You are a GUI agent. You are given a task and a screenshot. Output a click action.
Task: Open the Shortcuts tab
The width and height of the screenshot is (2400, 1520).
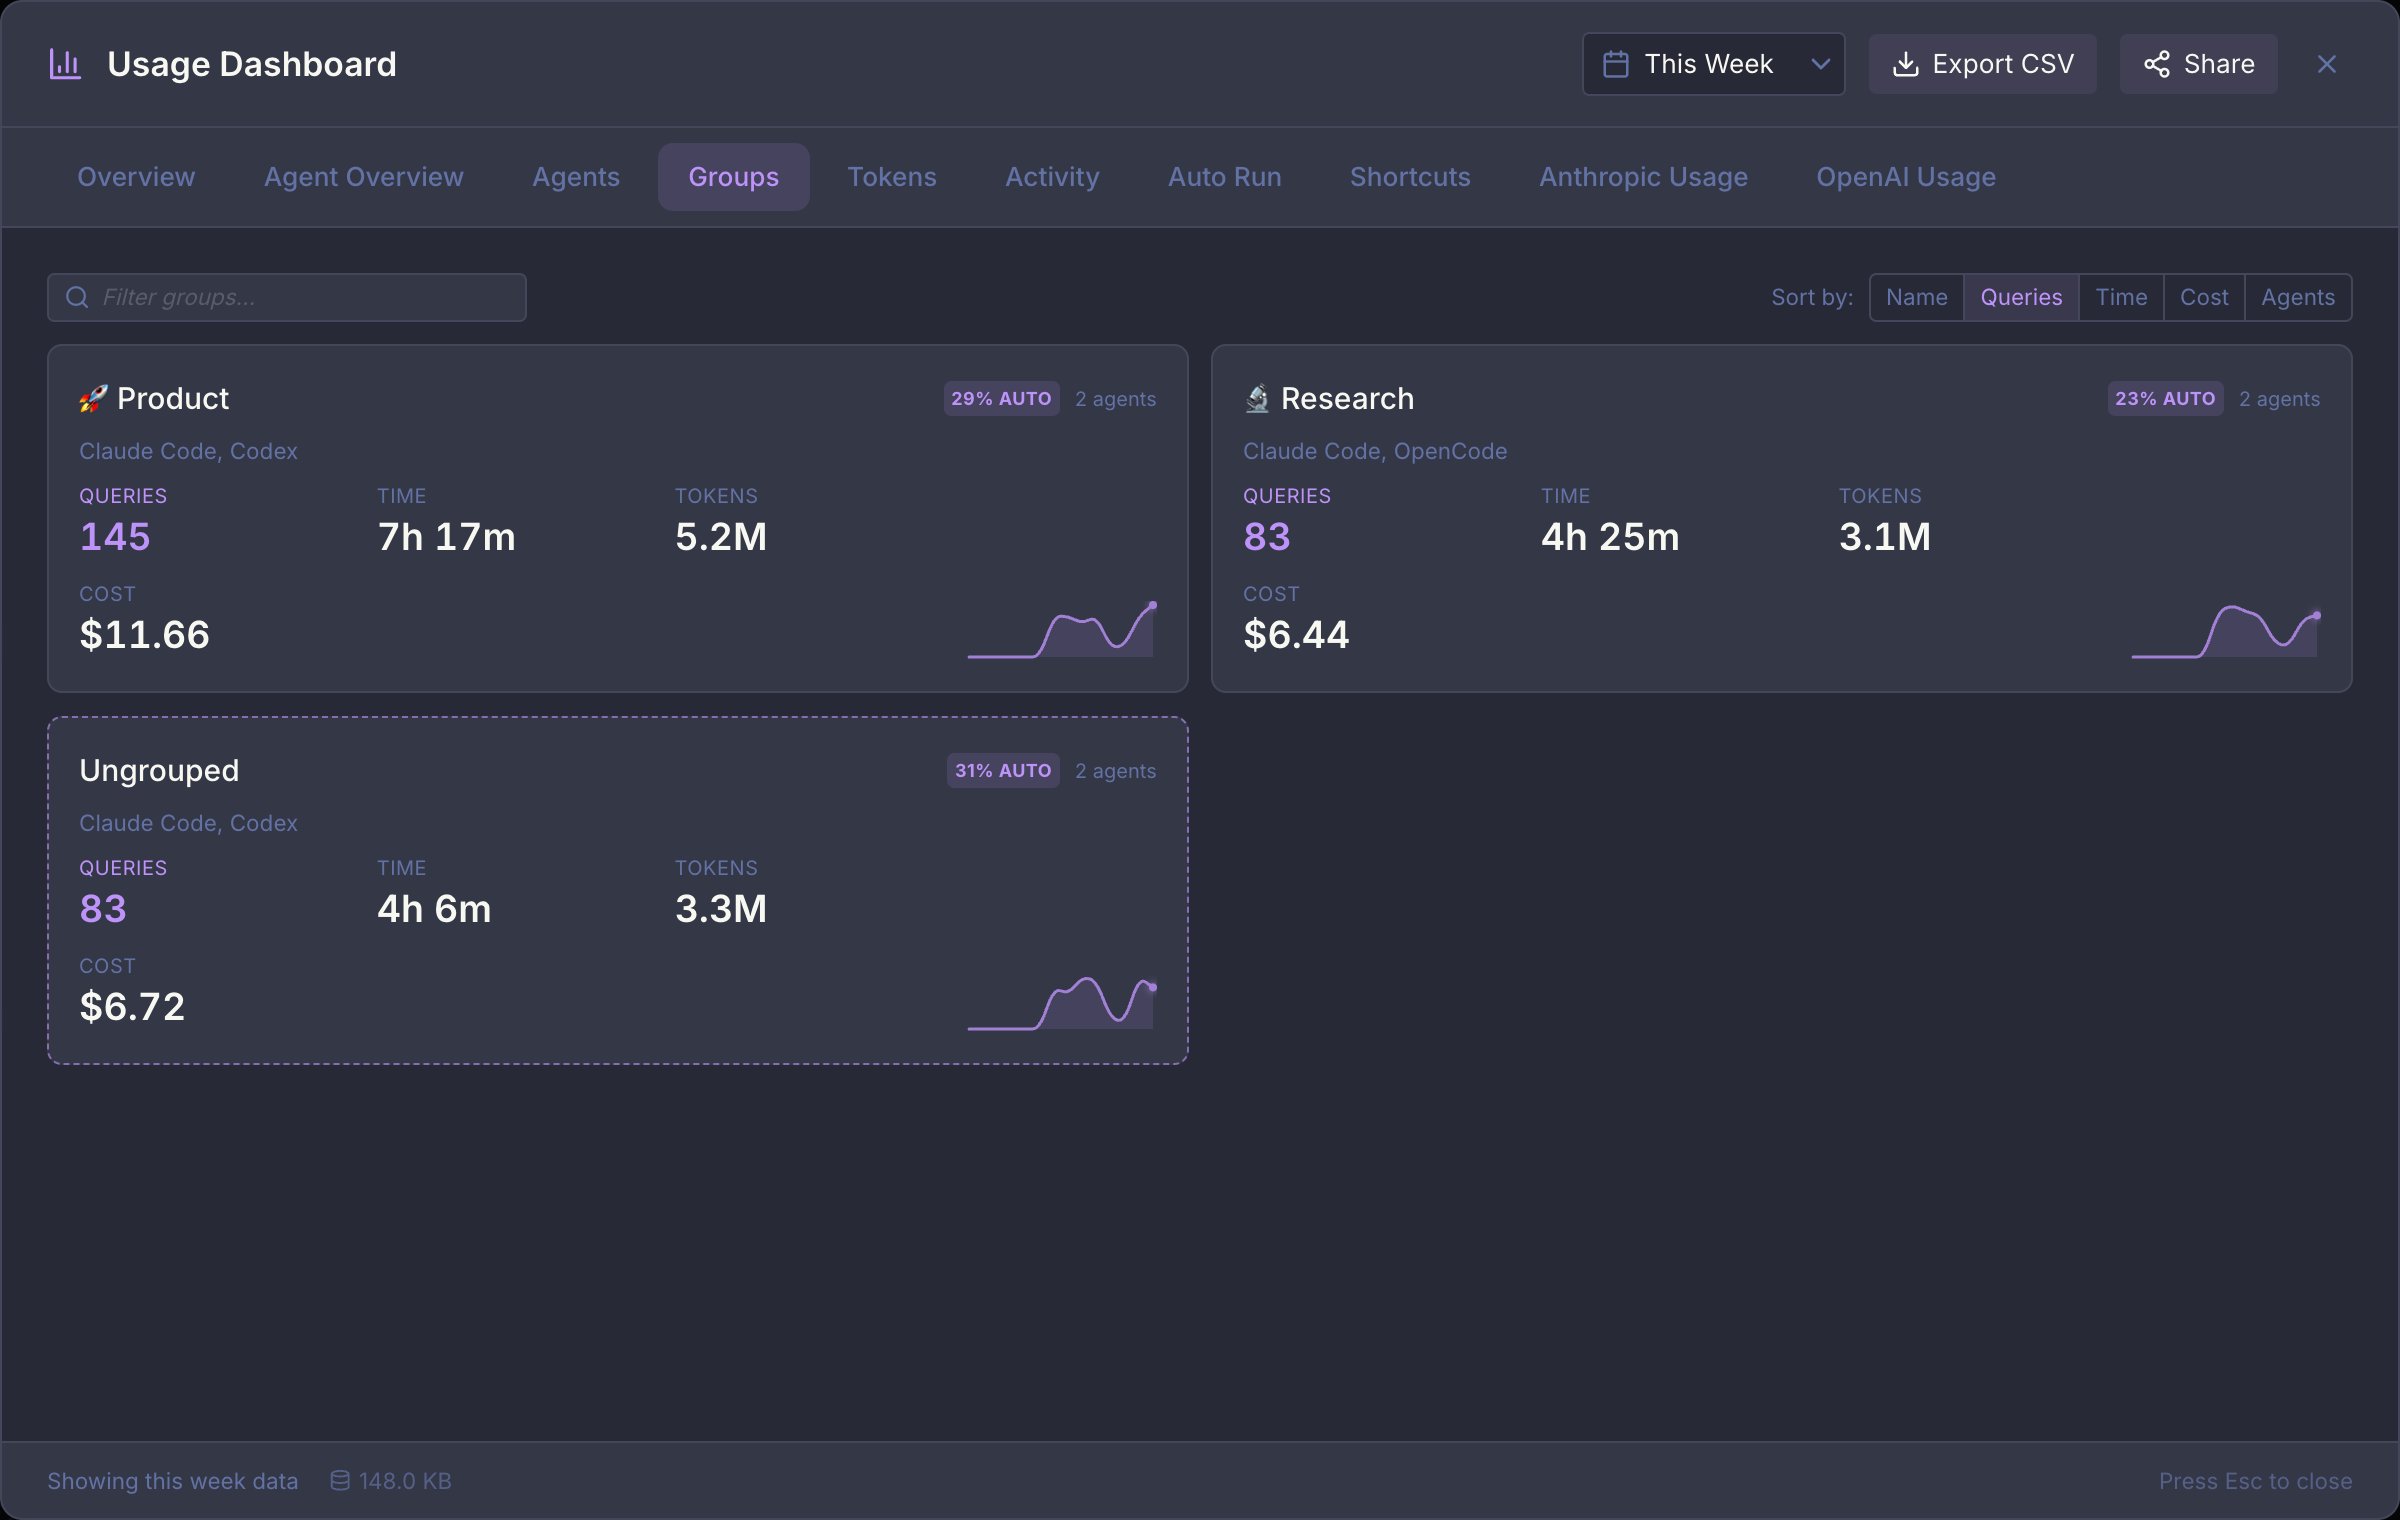pos(1410,177)
